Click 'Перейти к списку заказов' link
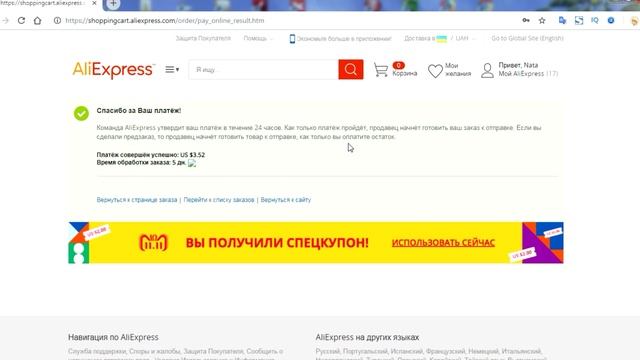Image resolution: width=640 pixels, height=360 pixels. coord(219,200)
